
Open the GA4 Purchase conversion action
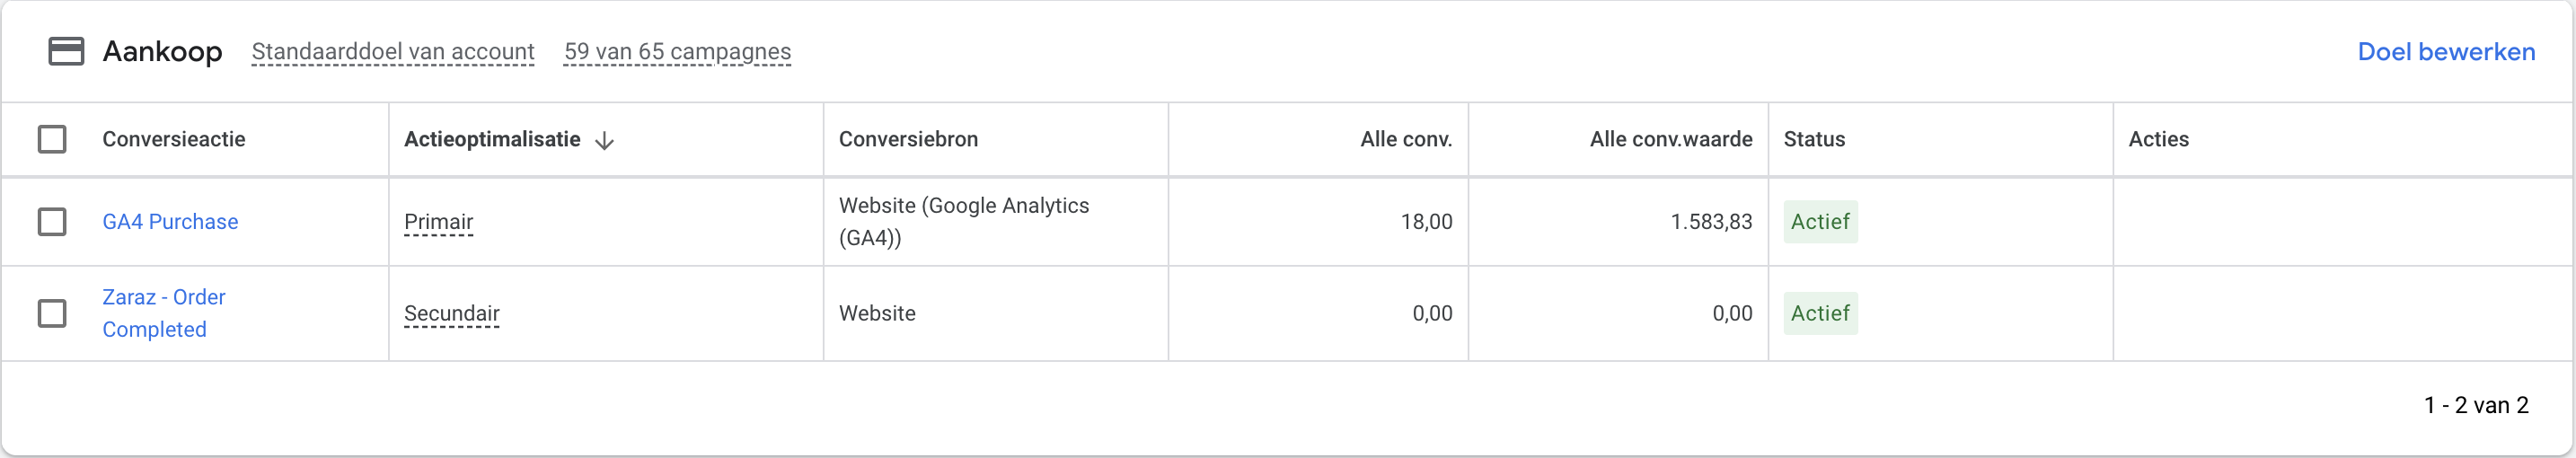(x=170, y=222)
